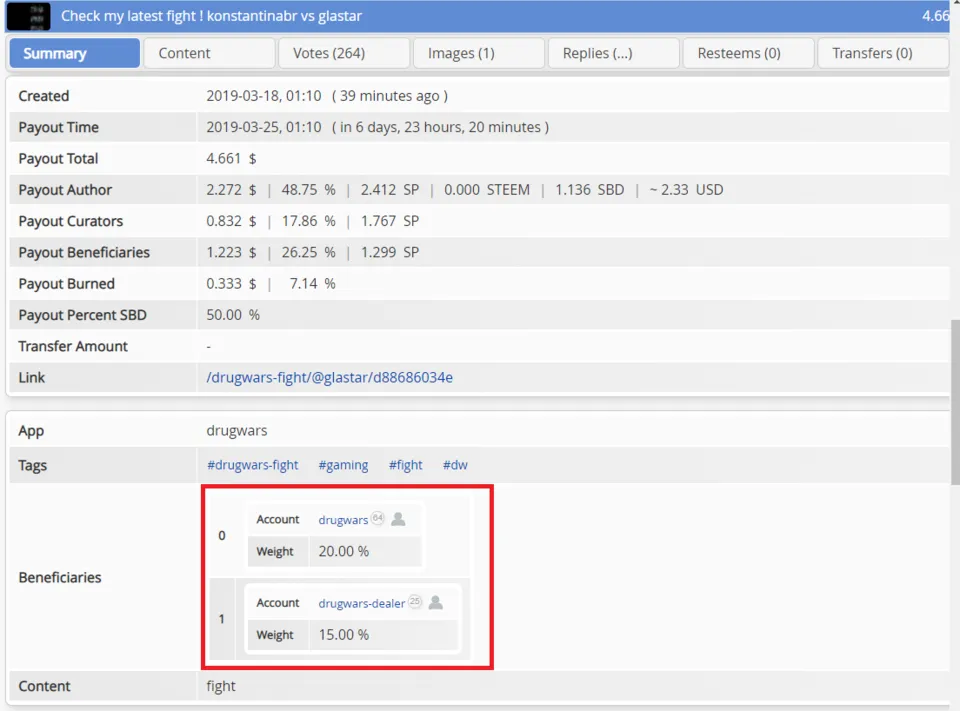Click the 20.00 % weight for drugwars
The height and width of the screenshot is (711, 960).
point(343,551)
